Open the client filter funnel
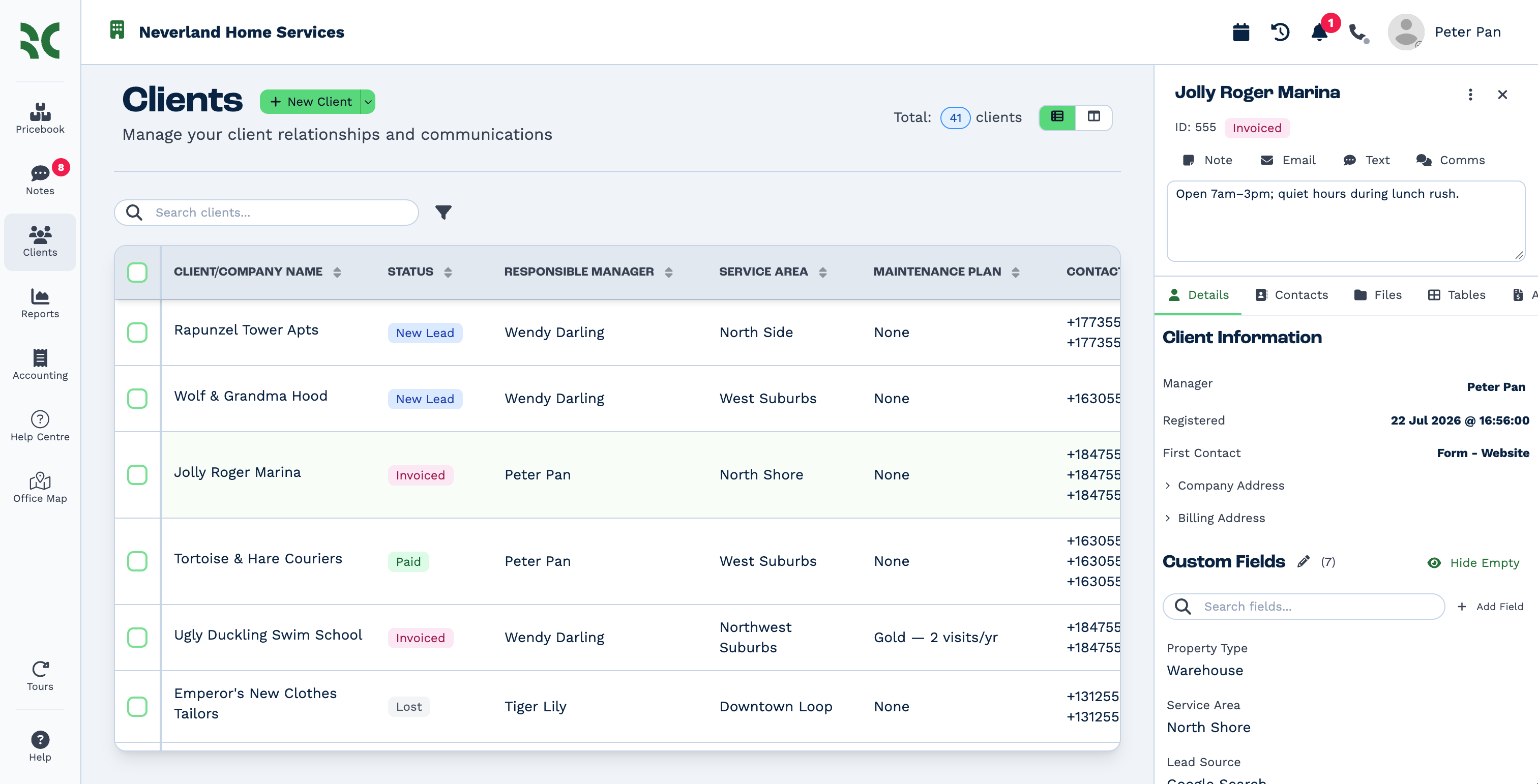The height and width of the screenshot is (784, 1538). [x=444, y=212]
